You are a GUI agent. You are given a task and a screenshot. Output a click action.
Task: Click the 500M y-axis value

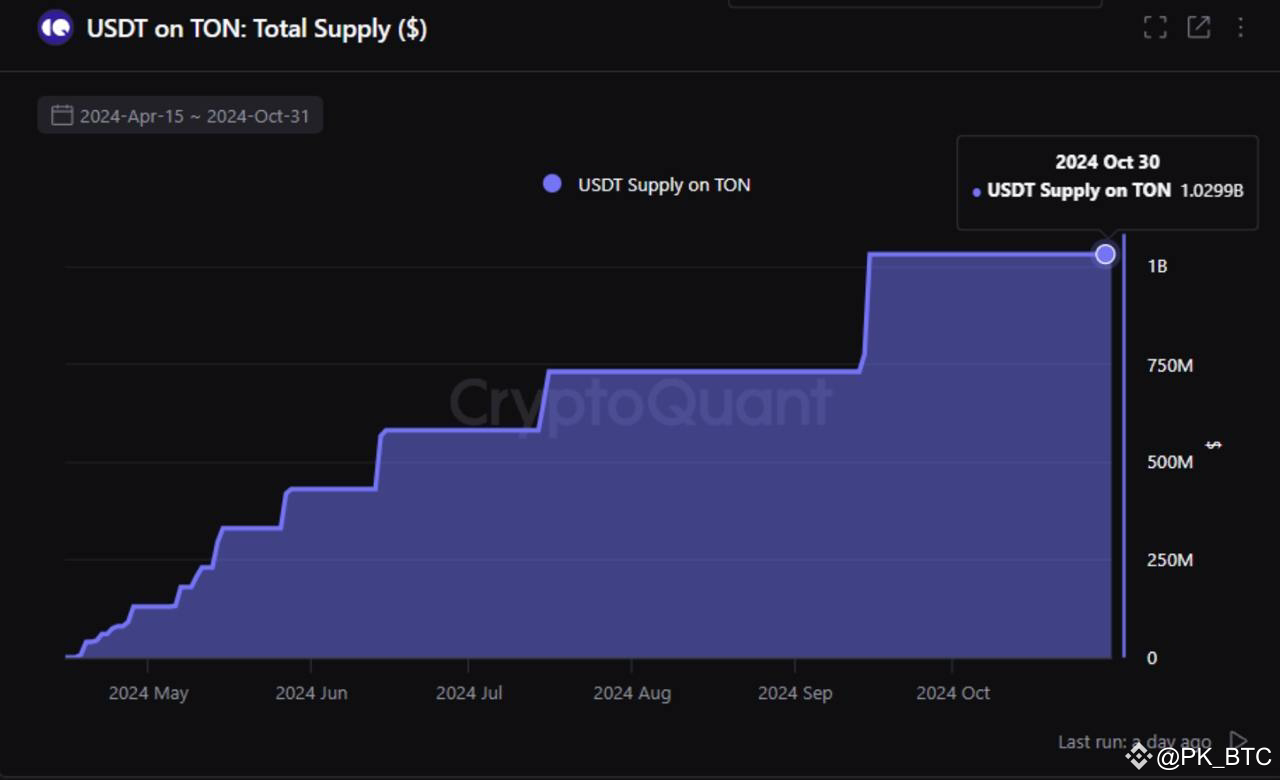click(x=1170, y=462)
